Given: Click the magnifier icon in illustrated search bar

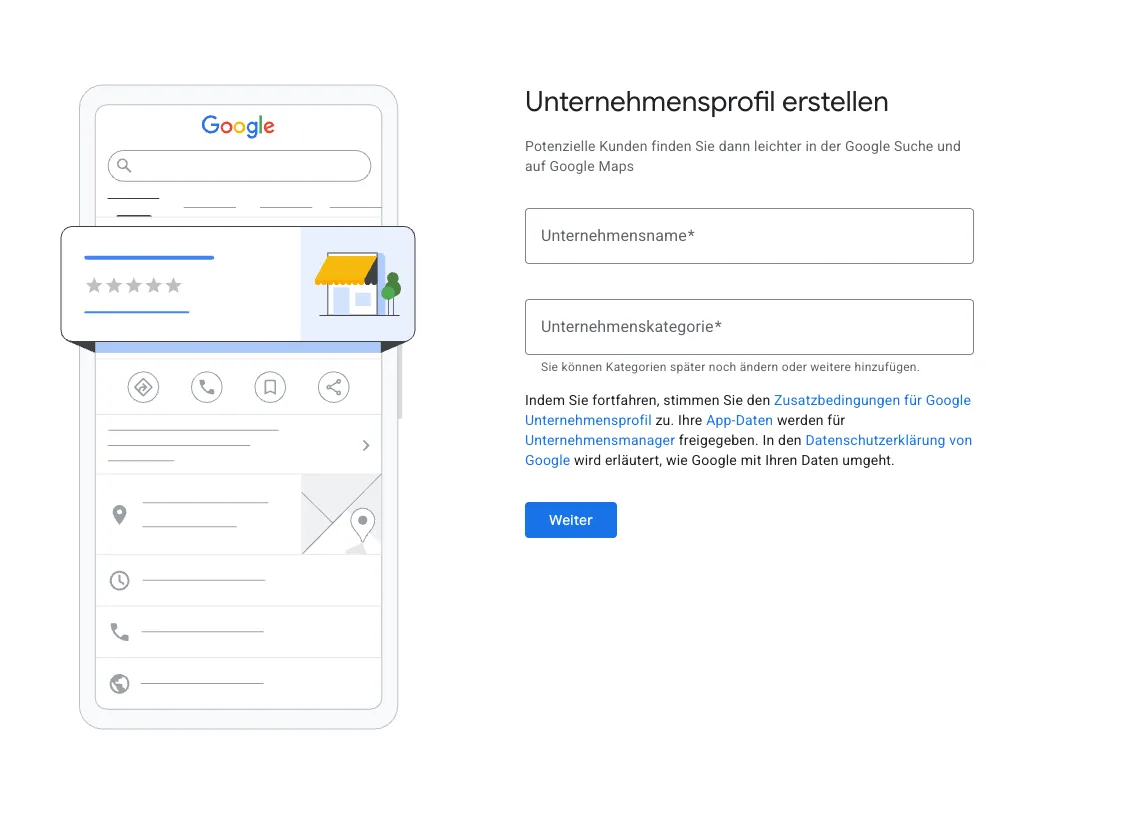Looking at the screenshot, I should [124, 166].
